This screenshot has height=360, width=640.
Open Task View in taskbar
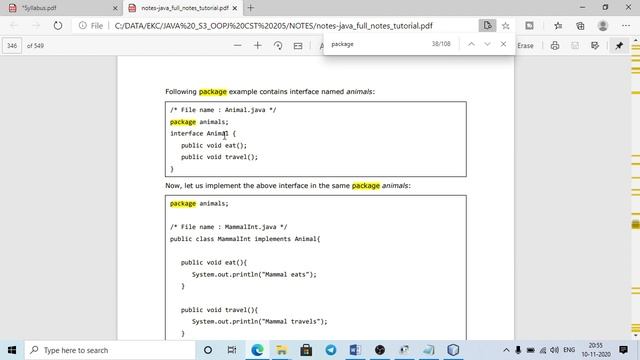[x=232, y=350]
